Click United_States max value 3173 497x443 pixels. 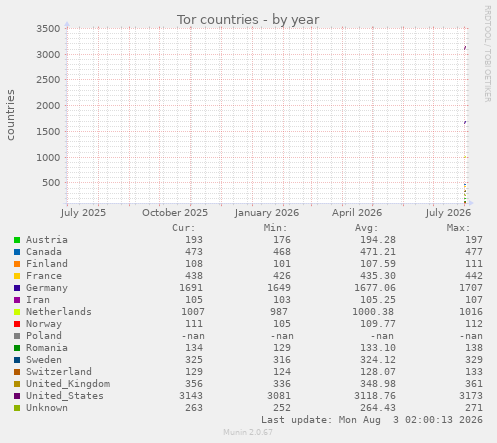tap(471, 396)
